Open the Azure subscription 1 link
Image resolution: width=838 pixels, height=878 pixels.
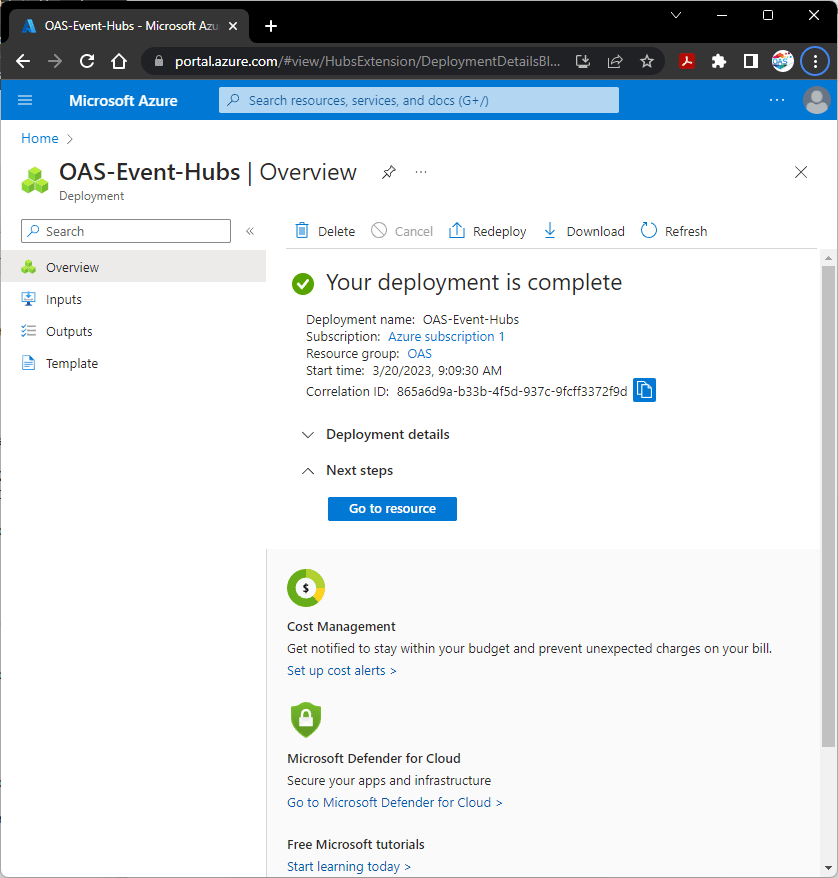coord(446,336)
